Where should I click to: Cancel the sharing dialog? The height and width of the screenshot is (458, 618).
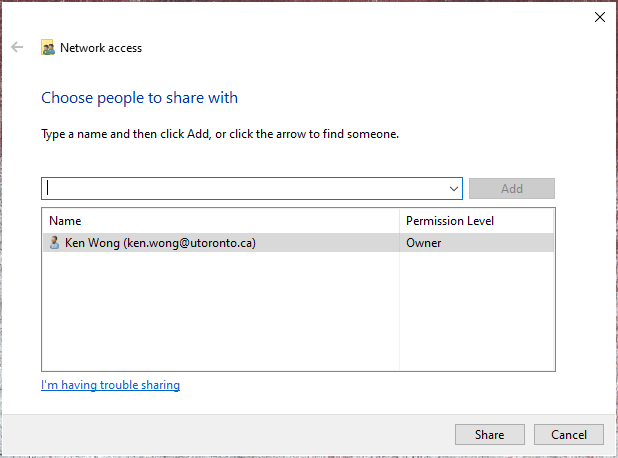click(x=569, y=434)
